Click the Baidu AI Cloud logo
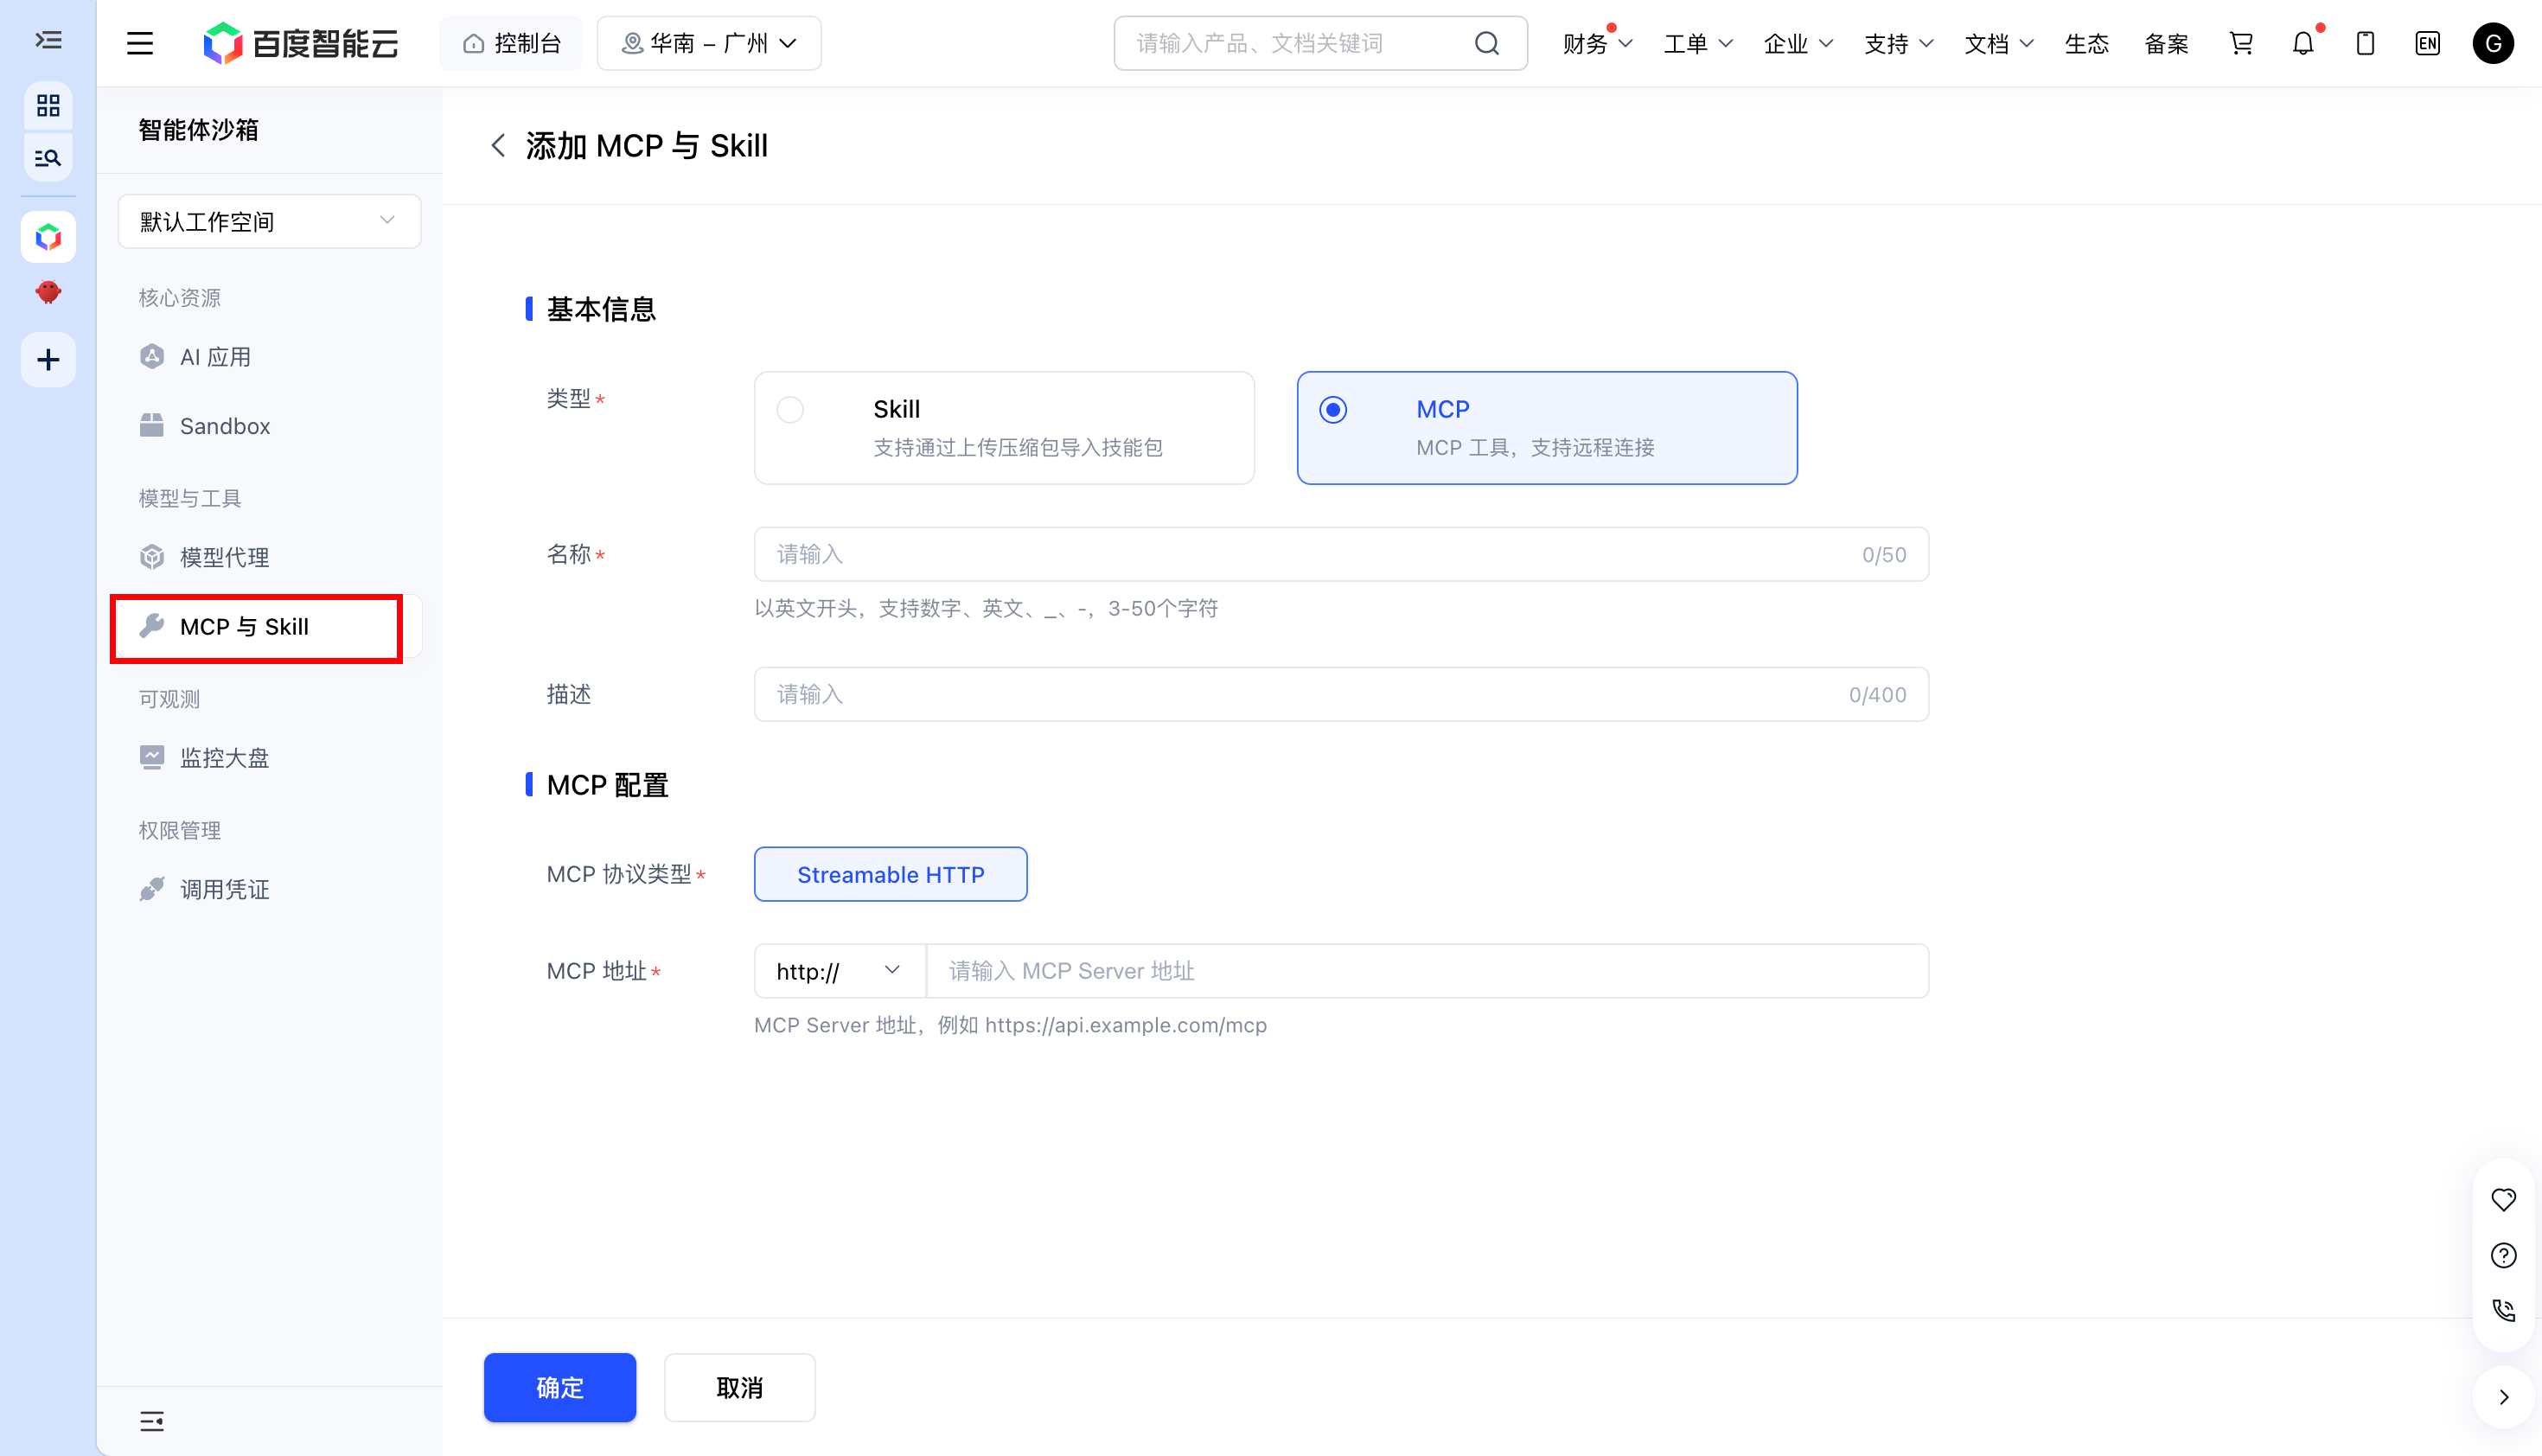This screenshot has width=2542, height=1456. [x=300, y=43]
